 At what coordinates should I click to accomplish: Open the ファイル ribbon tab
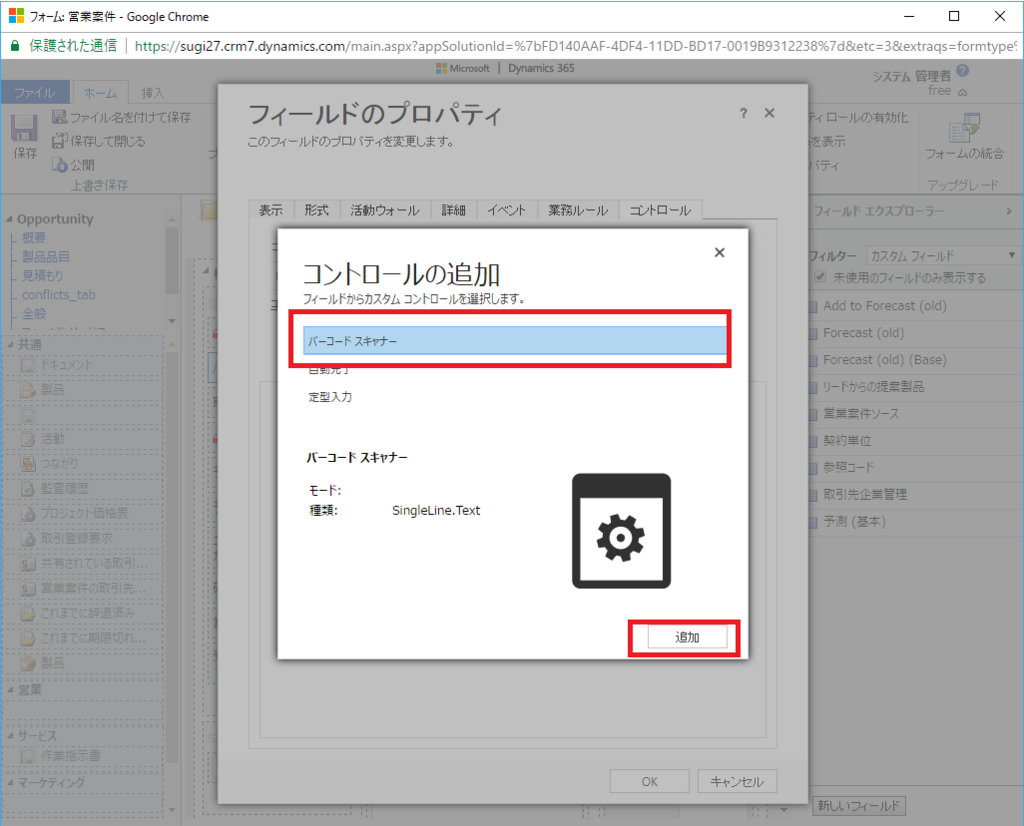(35, 93)
